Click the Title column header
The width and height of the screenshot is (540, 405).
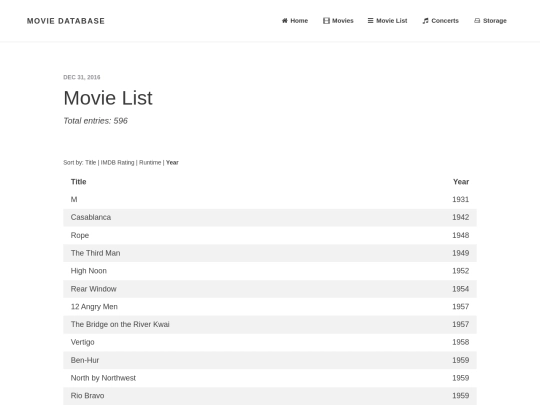[x=79, y=182]
